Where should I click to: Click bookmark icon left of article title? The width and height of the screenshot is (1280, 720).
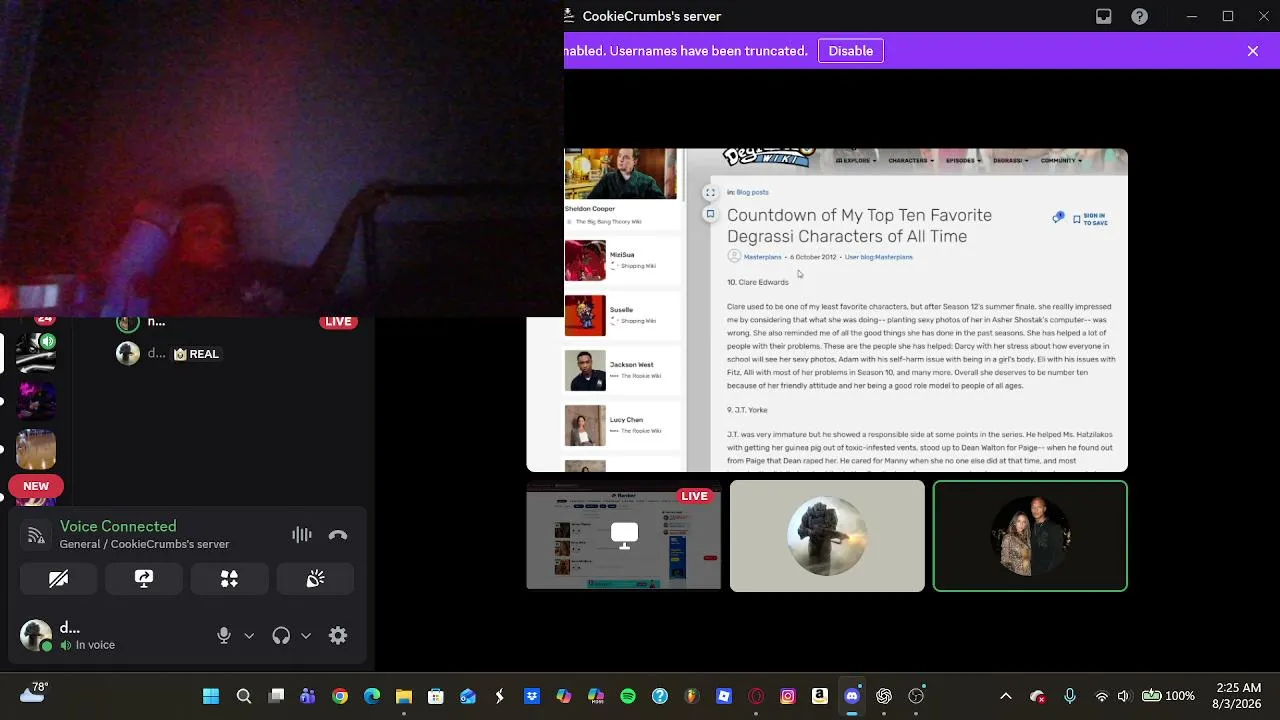tap(710, 214)
